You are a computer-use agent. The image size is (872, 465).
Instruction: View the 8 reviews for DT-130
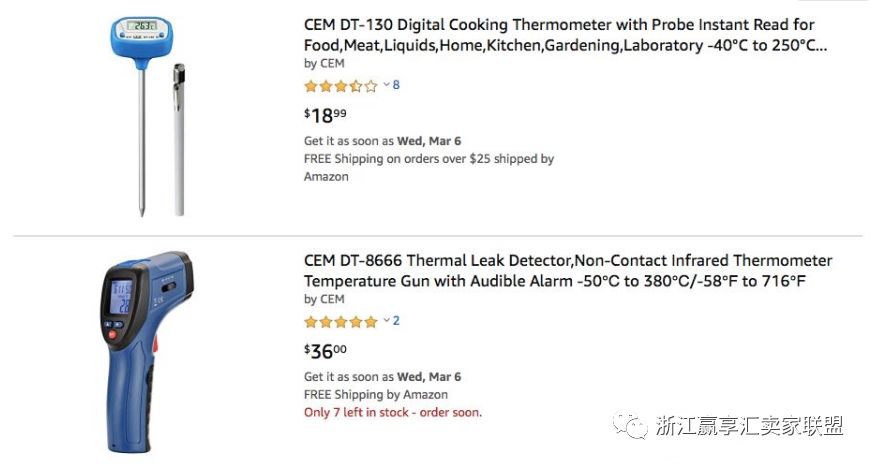click(396, 85)
